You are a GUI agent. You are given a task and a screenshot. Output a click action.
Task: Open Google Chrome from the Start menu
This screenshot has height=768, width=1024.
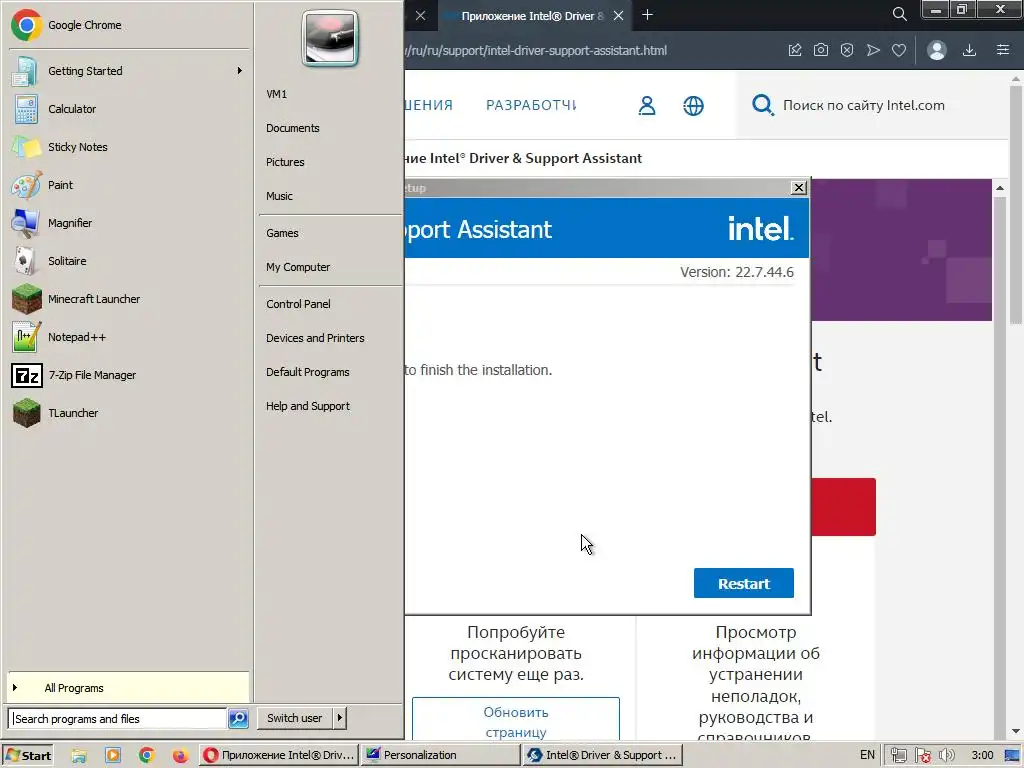pyautogui.click(x=128, y=25)
